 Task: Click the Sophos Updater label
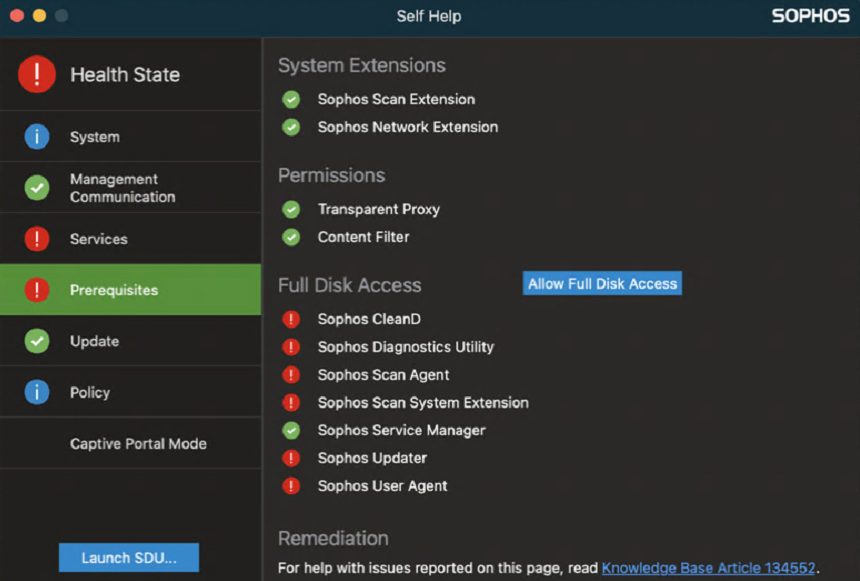tap(372, 459)
